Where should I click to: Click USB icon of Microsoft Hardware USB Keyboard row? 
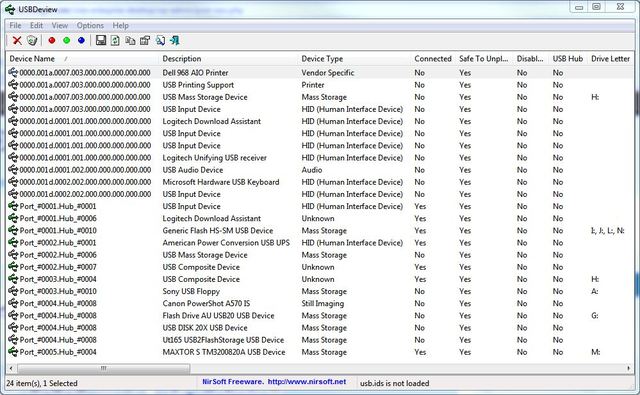[x=13, y=182]
